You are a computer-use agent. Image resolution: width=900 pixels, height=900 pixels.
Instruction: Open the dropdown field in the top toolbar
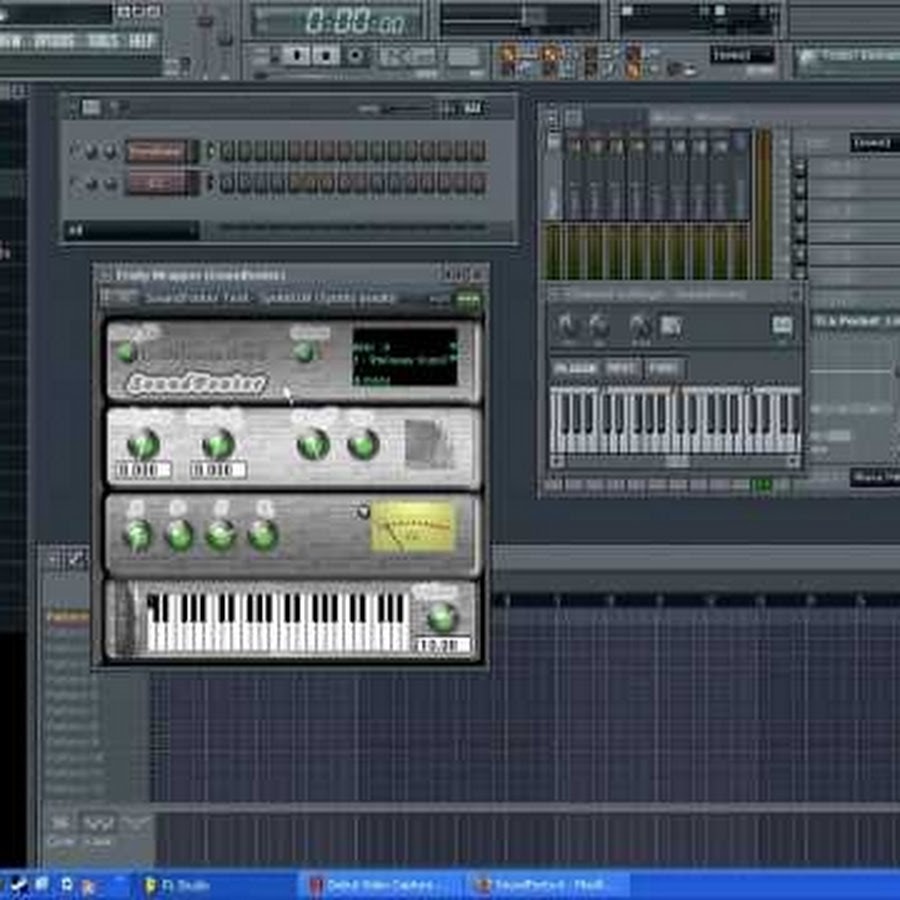click(742, 55)
